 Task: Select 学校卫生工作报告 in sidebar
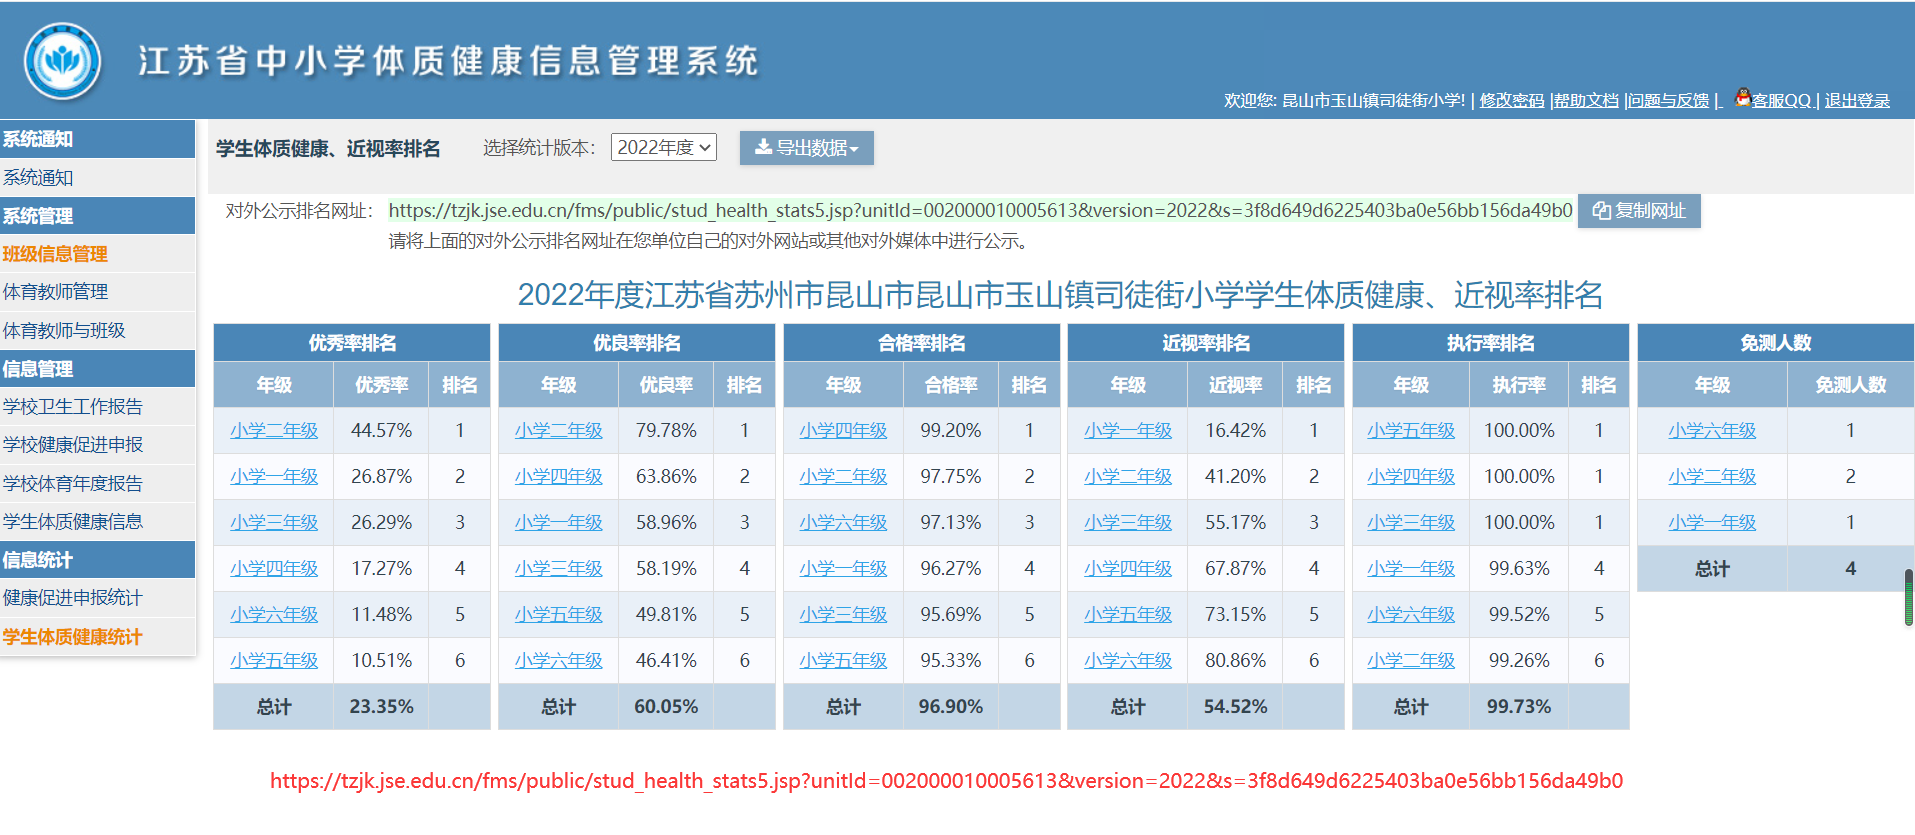[98, 407]
